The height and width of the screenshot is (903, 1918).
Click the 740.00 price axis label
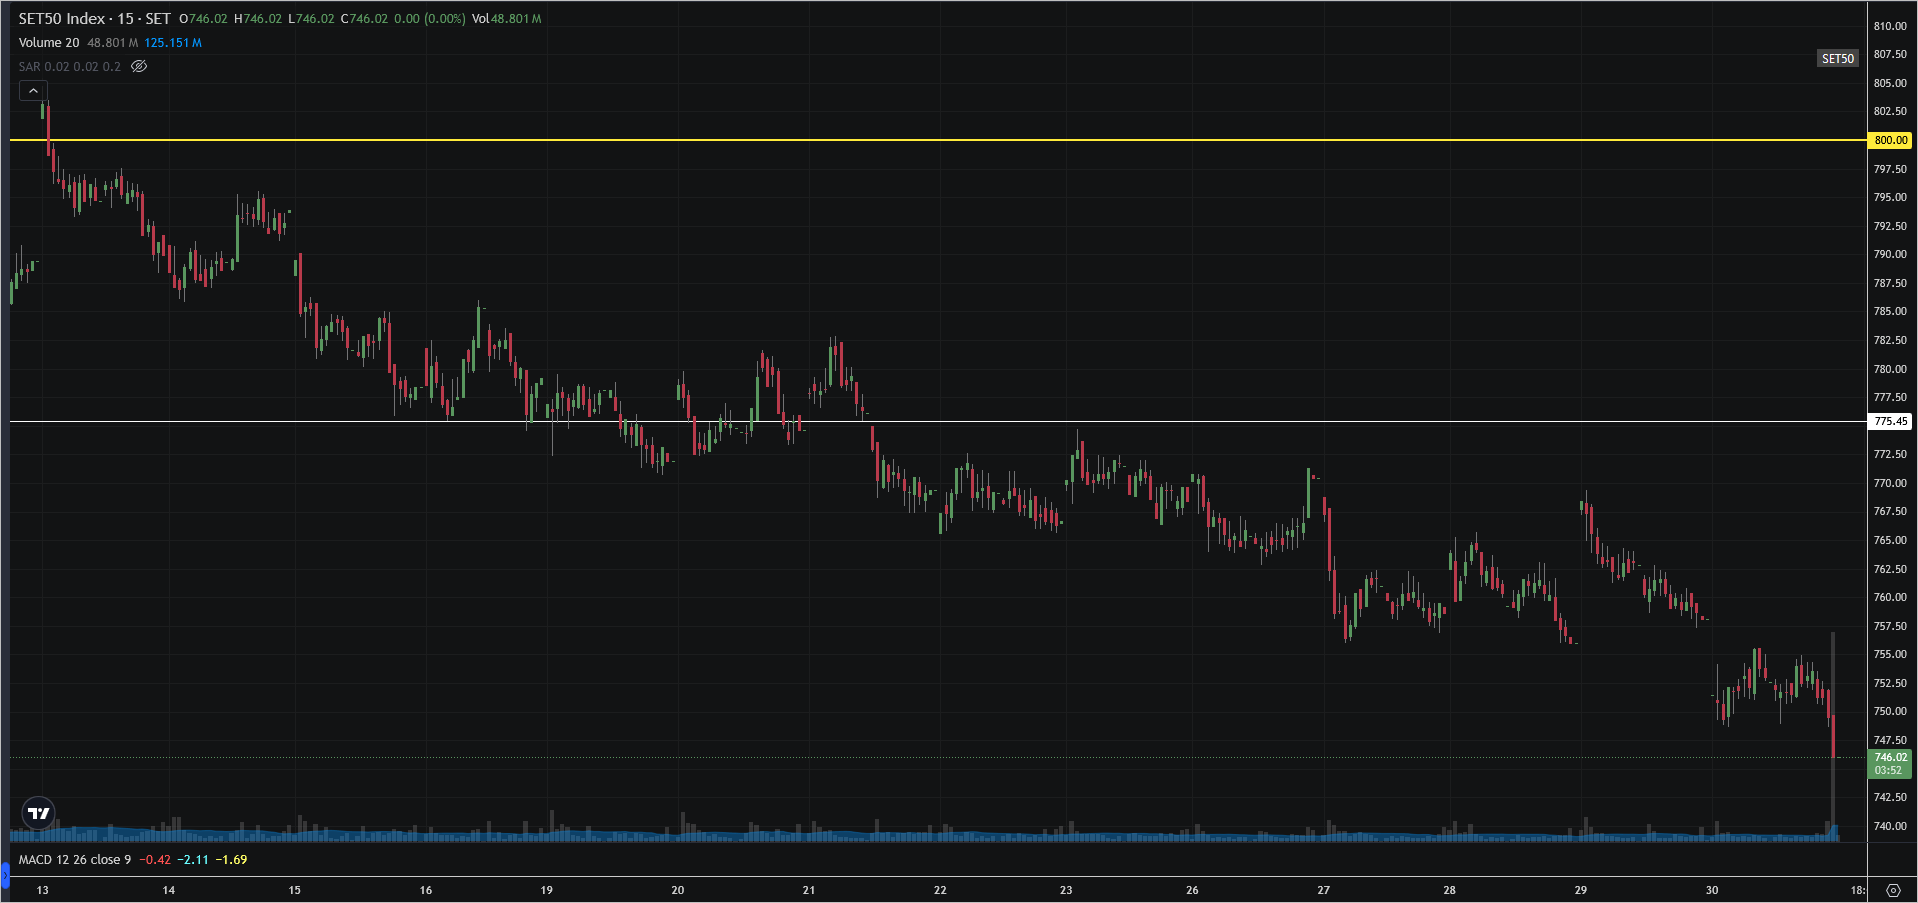click(x=1890, y=827)
